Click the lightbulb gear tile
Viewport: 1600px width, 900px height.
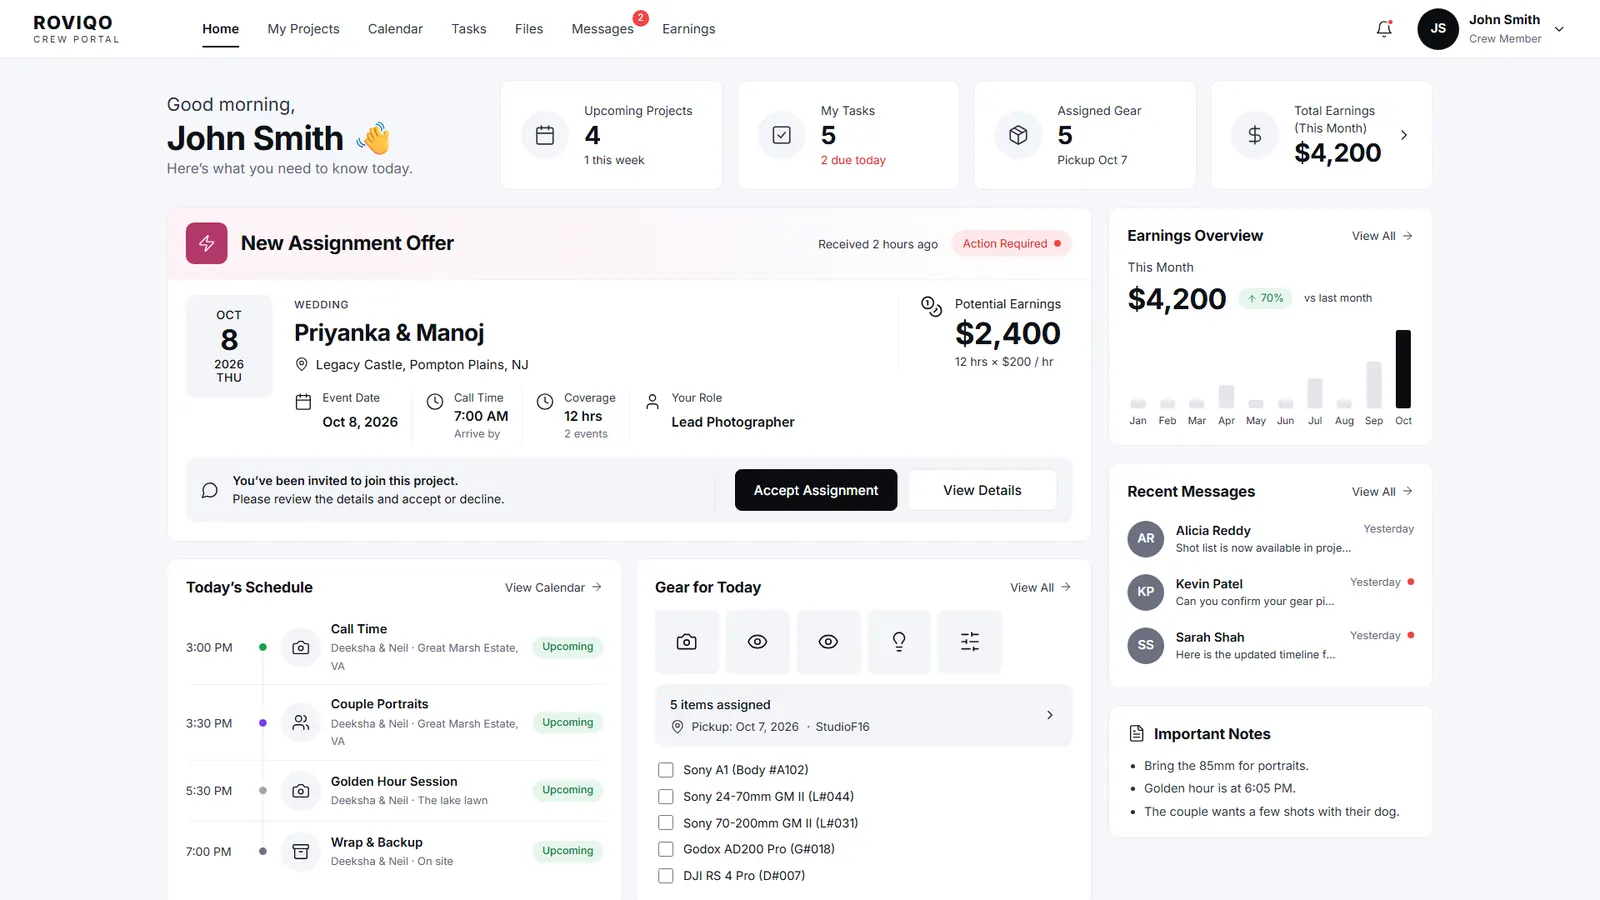[x=899, y=642]
